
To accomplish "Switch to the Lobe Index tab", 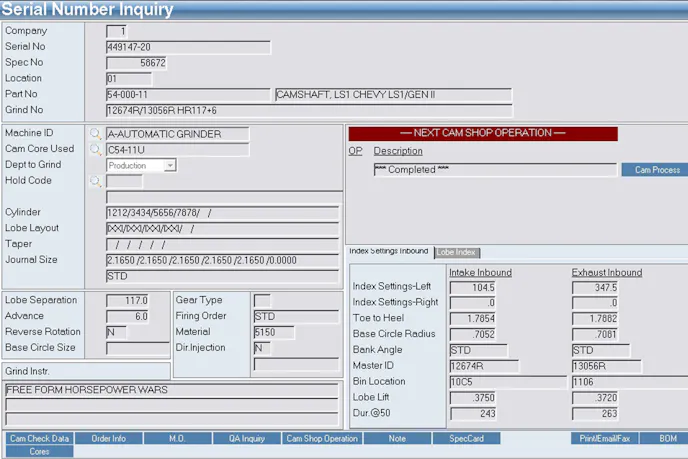I will pos(456,252).
